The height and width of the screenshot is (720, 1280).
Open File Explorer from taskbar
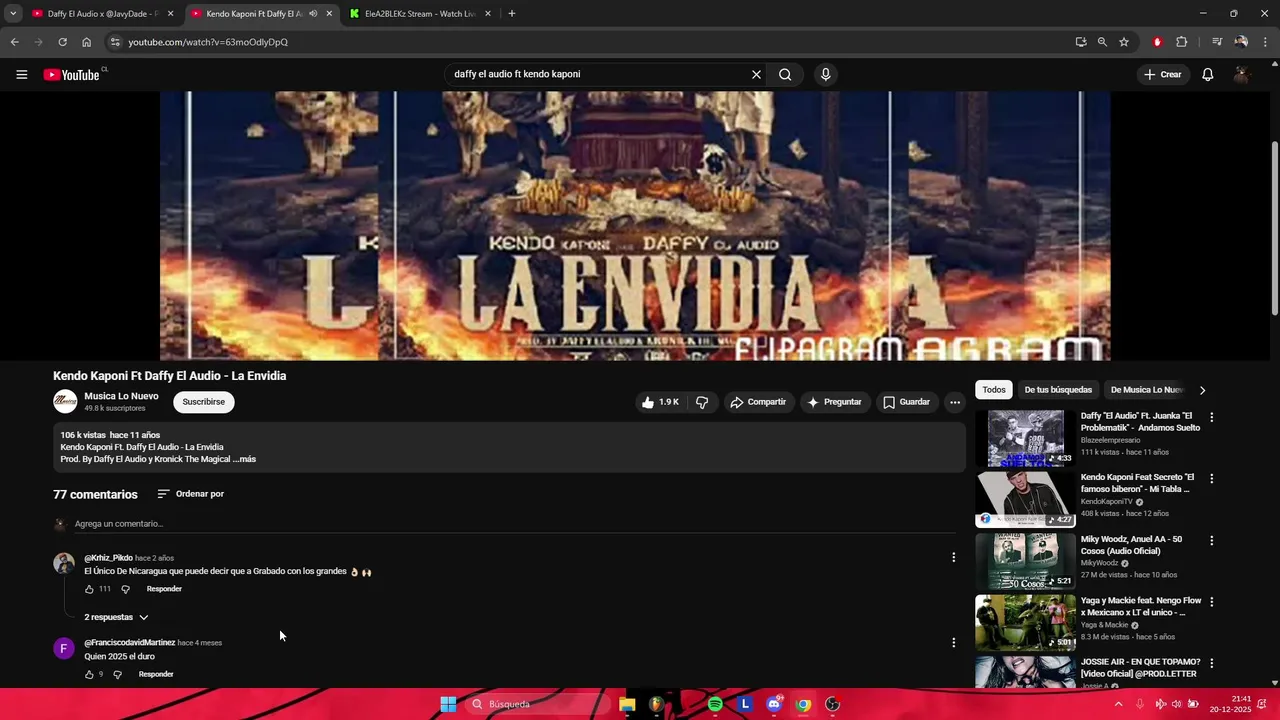[627, 704]
